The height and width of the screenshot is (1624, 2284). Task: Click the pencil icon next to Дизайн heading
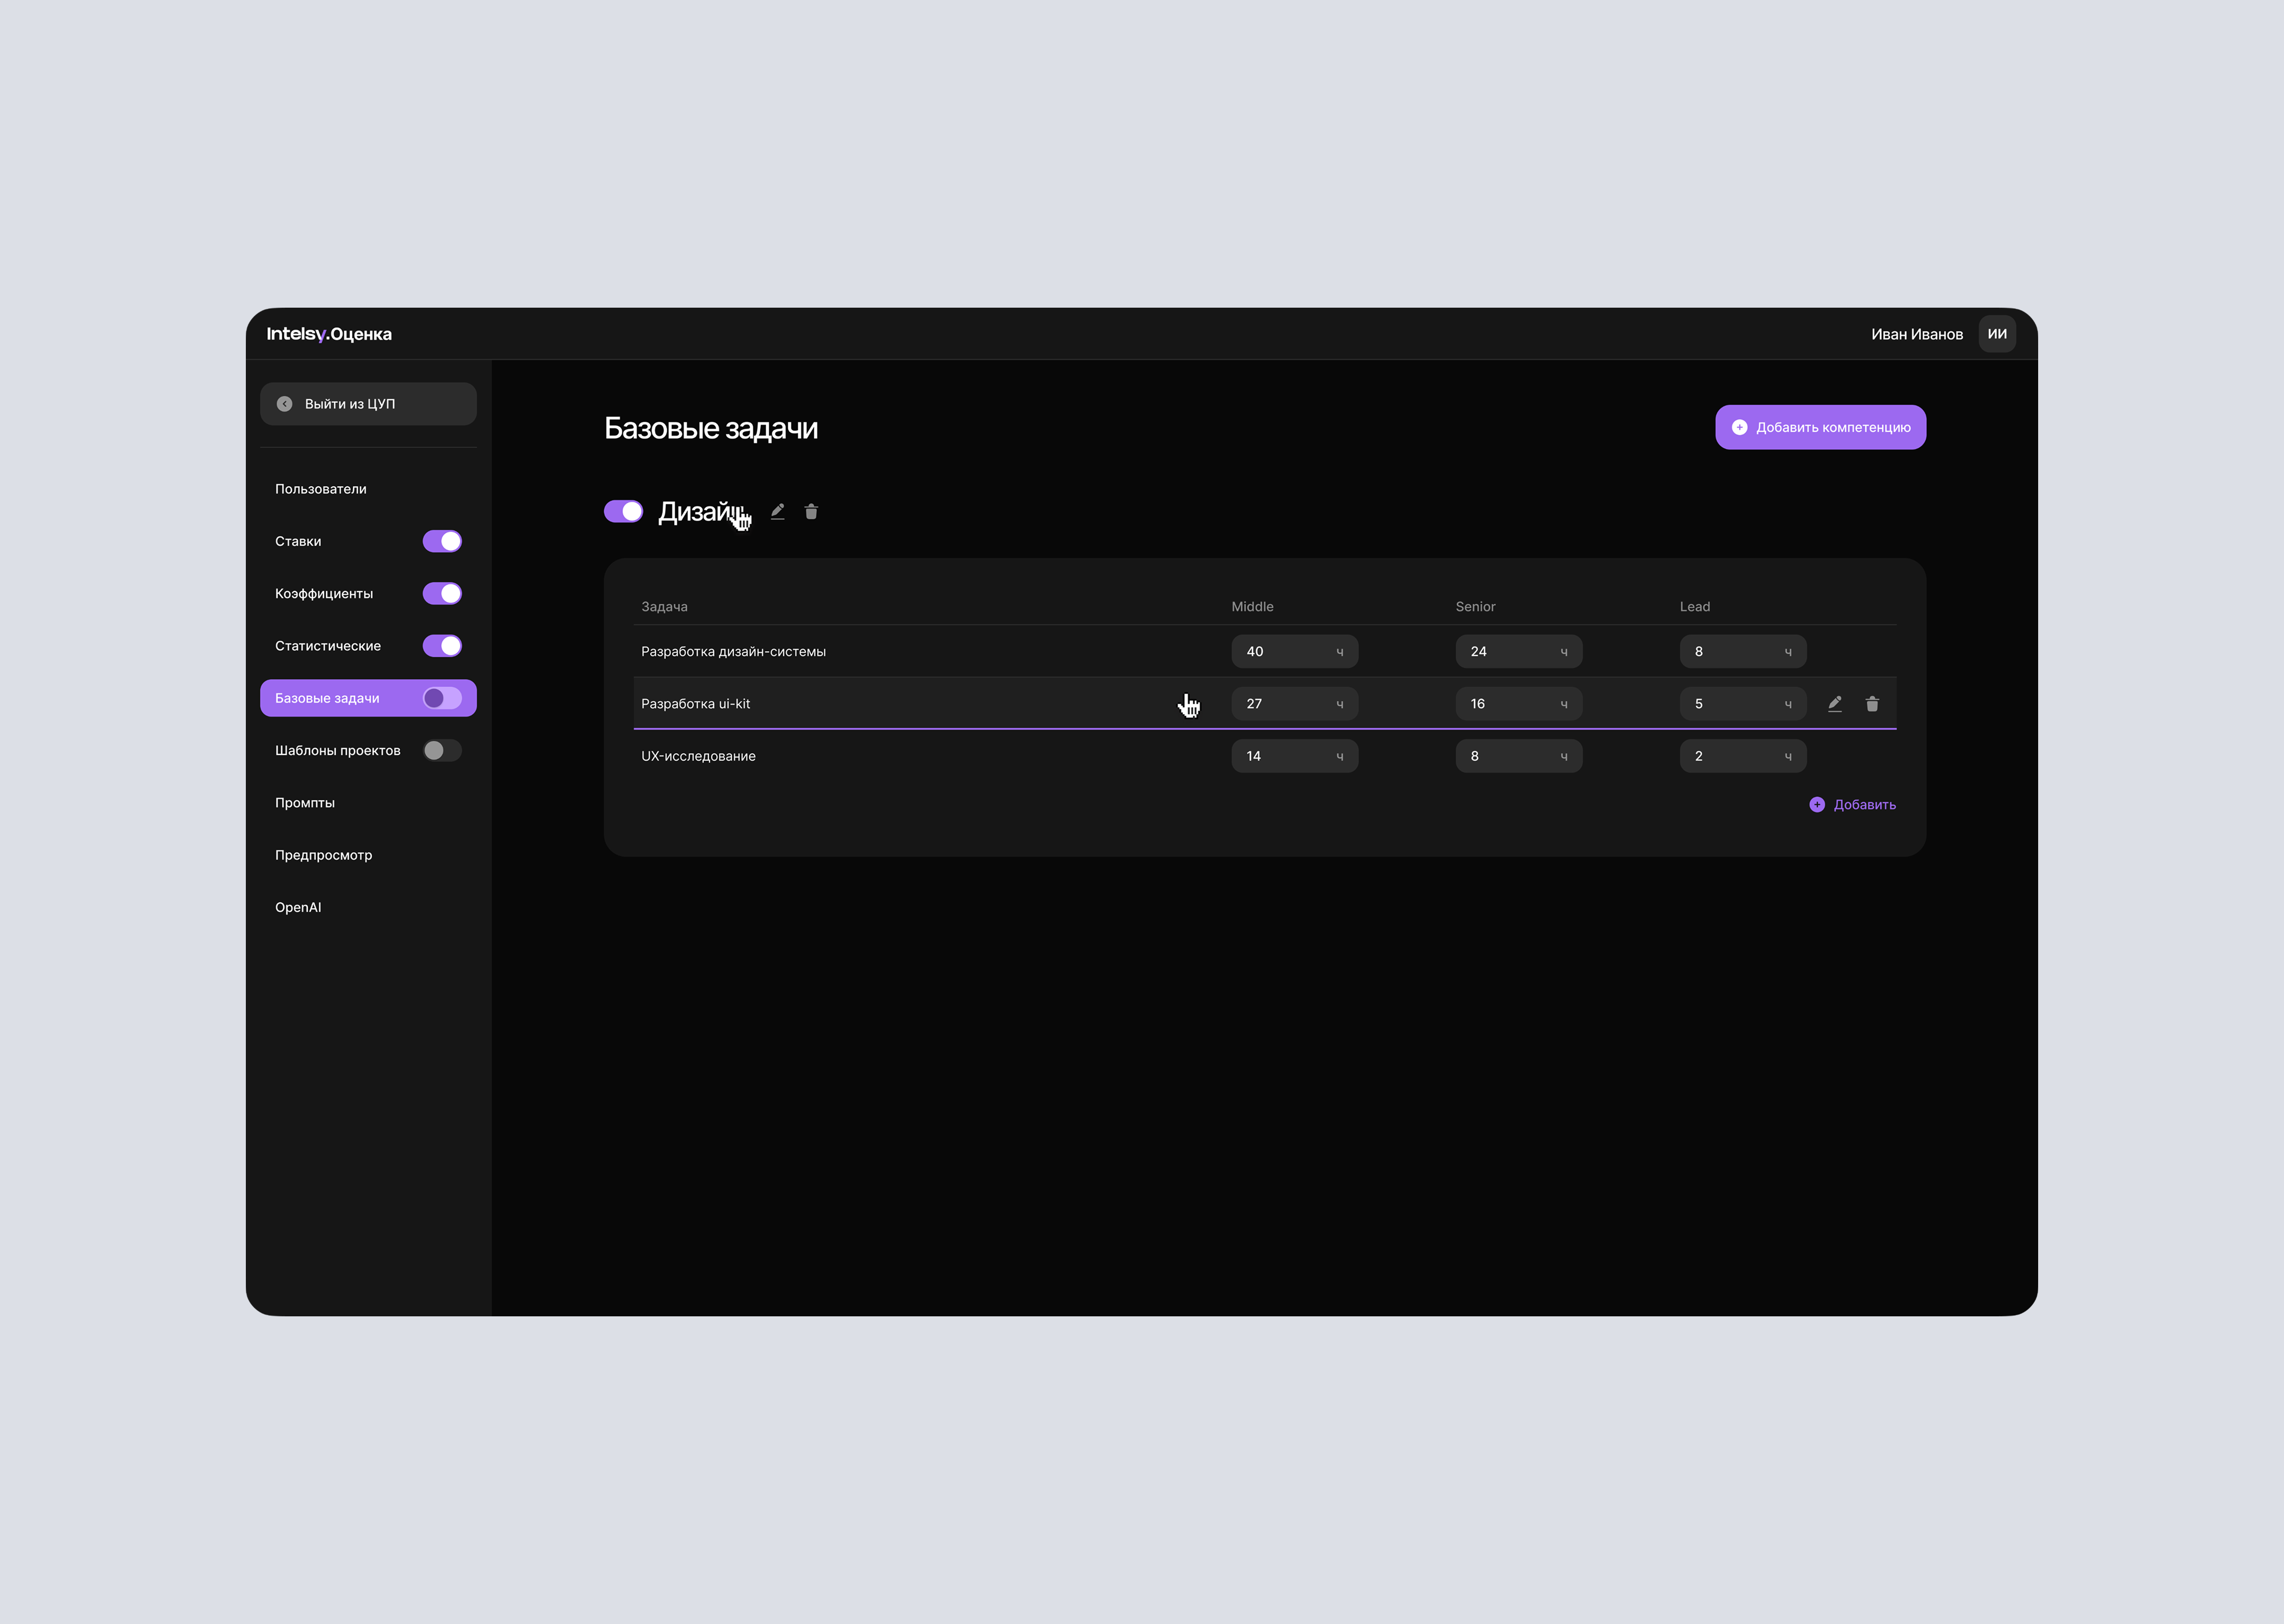pyautogui.click(x=777, y=512)
